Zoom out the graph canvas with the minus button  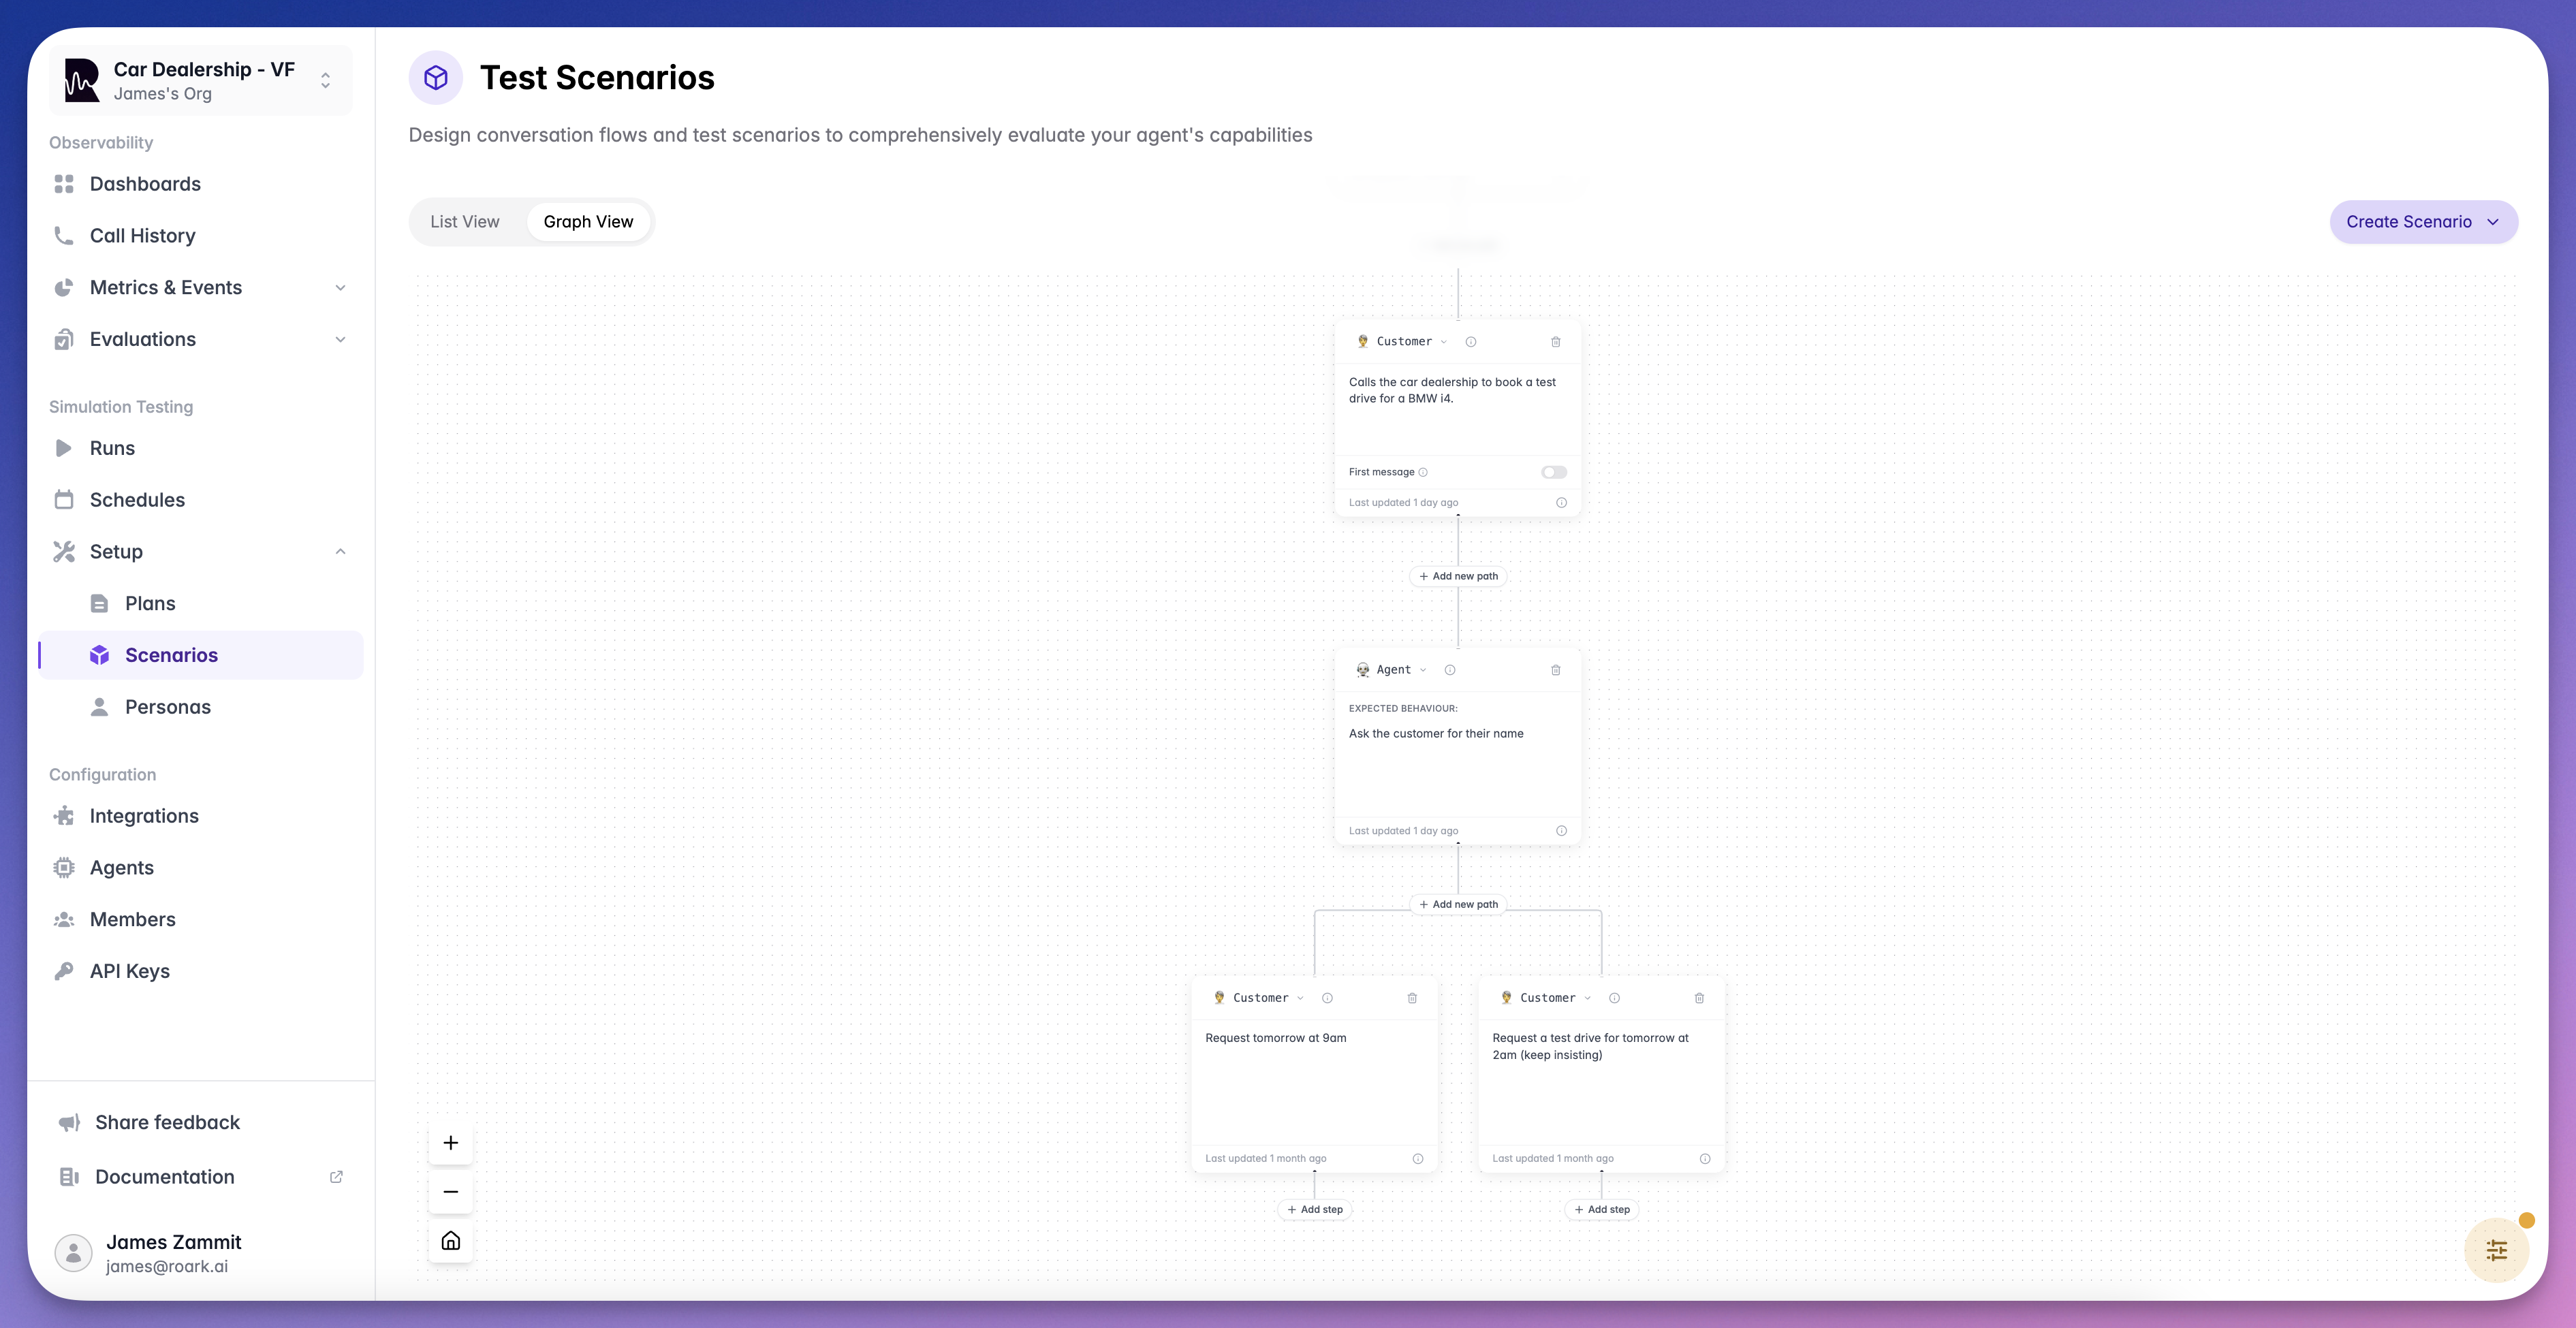(x=451, y=1192)
